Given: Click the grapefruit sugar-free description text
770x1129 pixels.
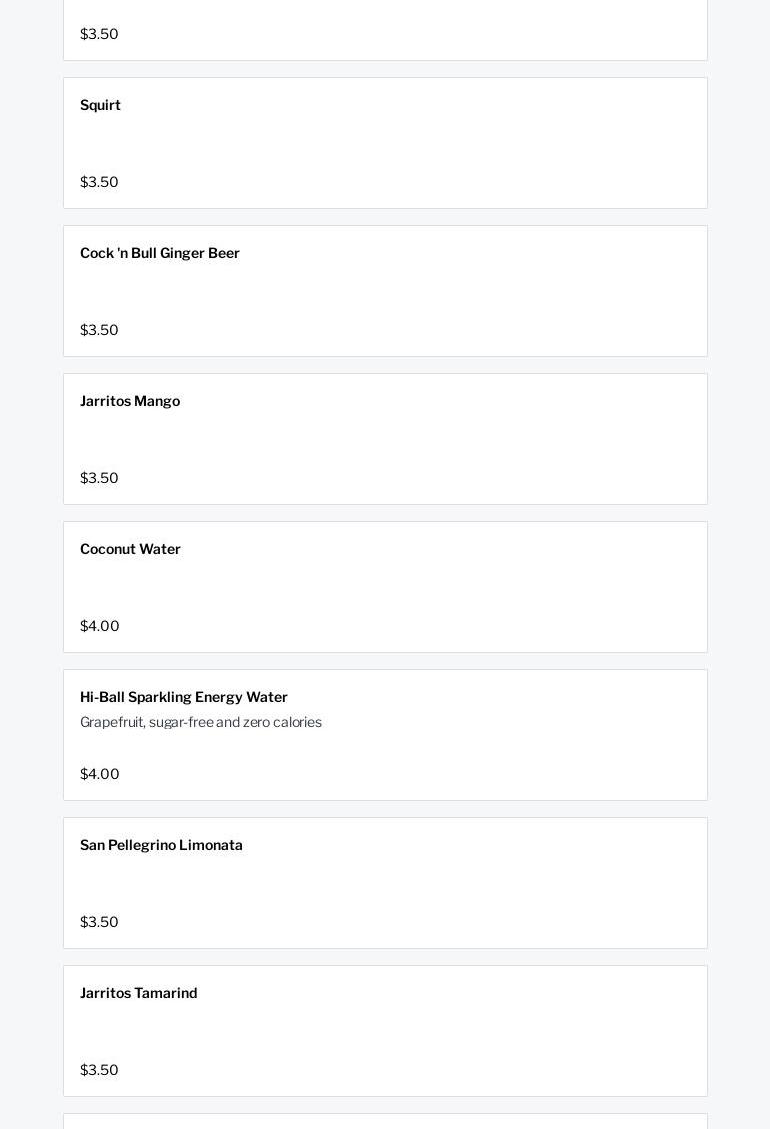Looking at the screenshot, I should point(201,722).
